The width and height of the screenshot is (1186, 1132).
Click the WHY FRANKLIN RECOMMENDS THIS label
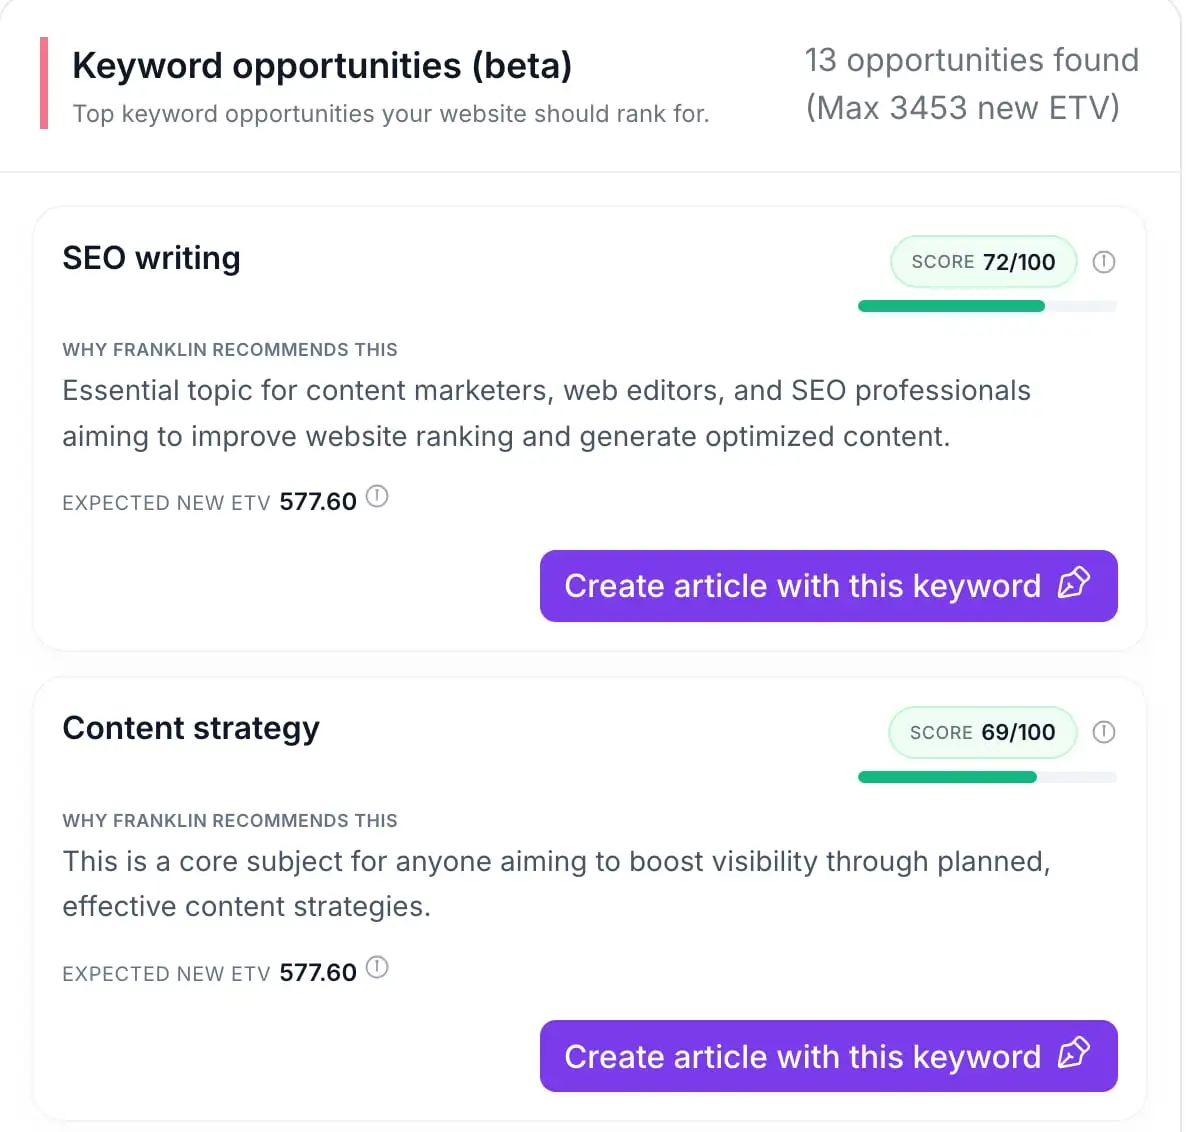click(229, 349)
